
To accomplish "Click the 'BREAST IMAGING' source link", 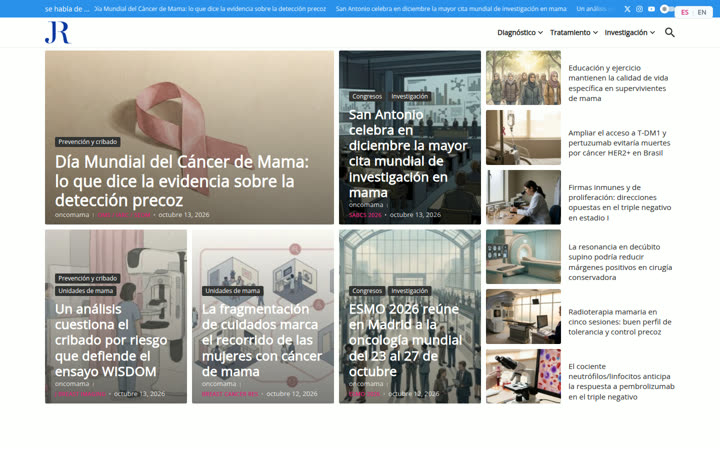I will [80, 394].
